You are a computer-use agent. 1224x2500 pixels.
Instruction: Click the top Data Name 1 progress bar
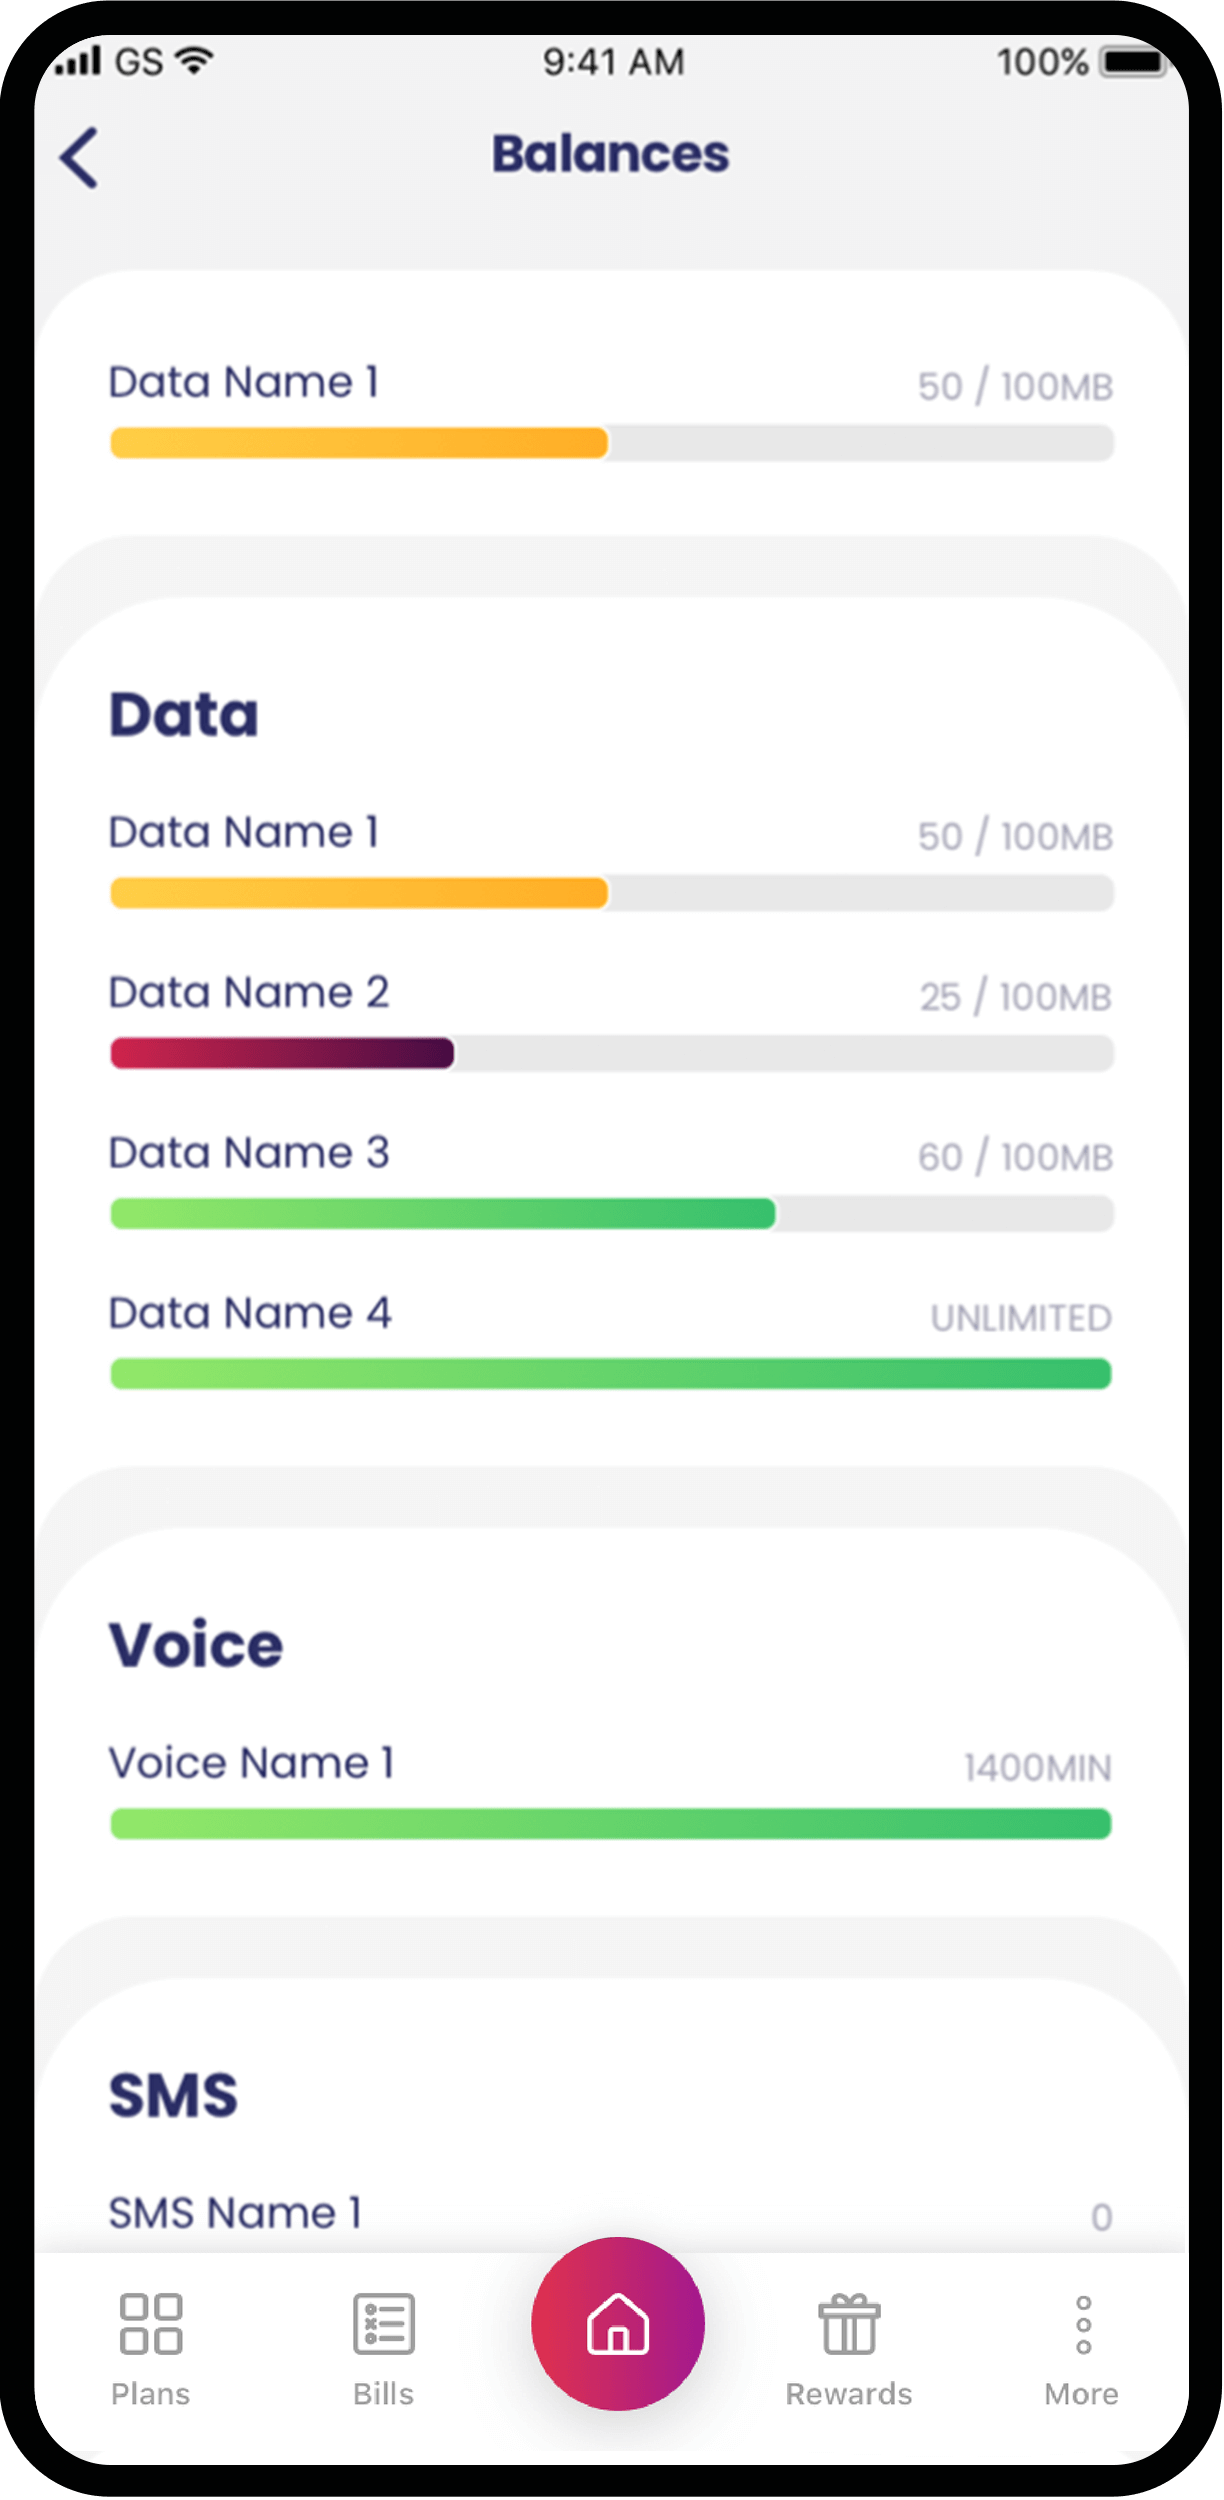612,443
